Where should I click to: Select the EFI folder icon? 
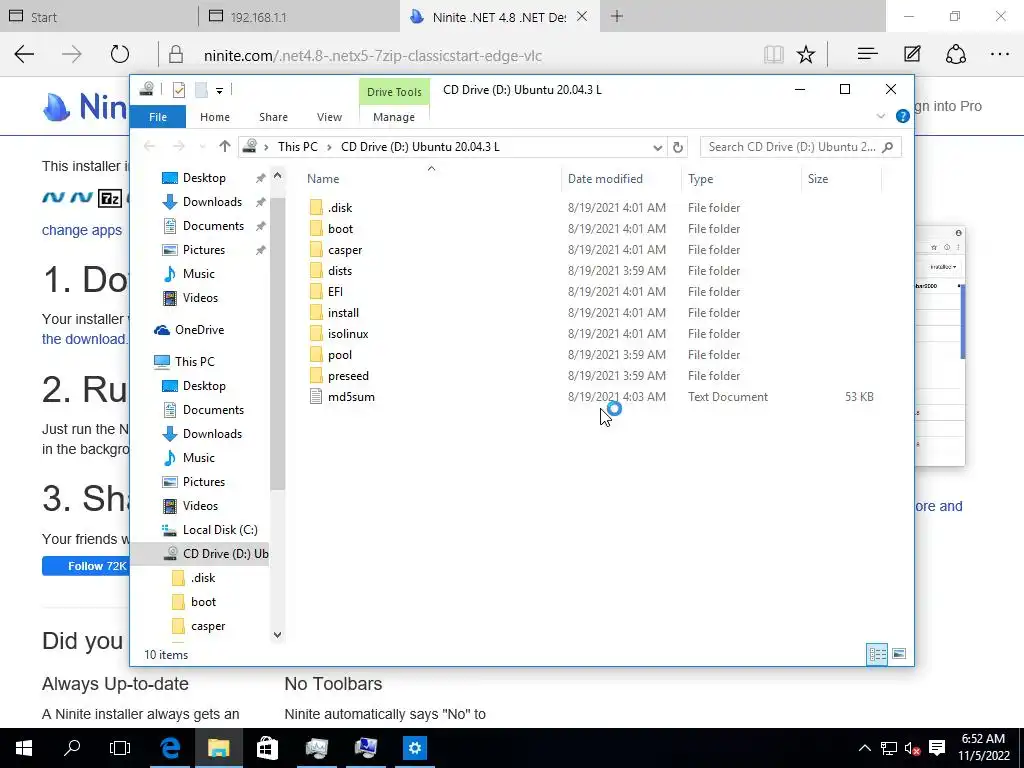tap(316, 291)
